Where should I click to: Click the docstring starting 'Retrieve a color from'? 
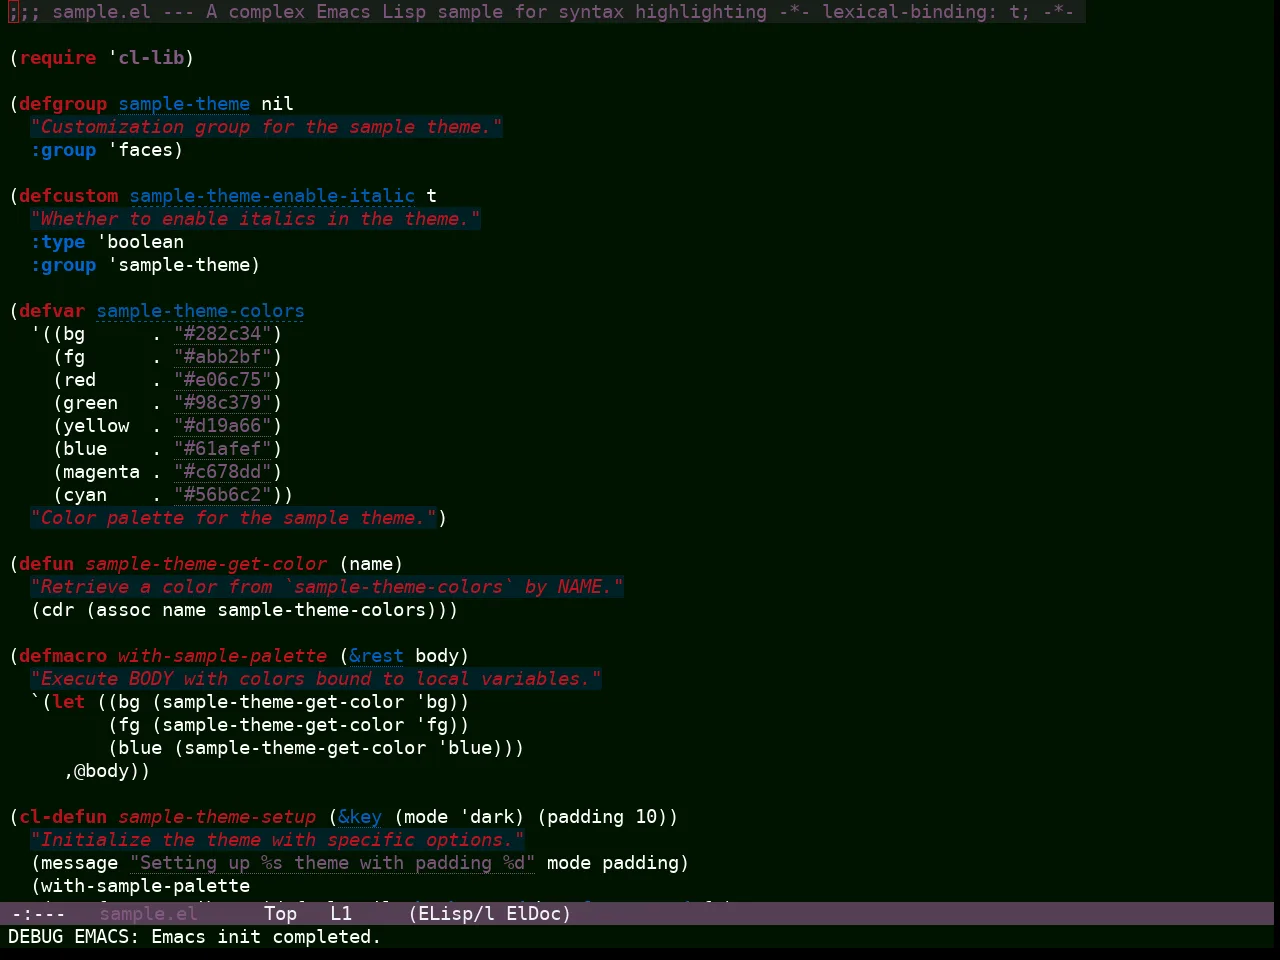(x=327, y=587)
